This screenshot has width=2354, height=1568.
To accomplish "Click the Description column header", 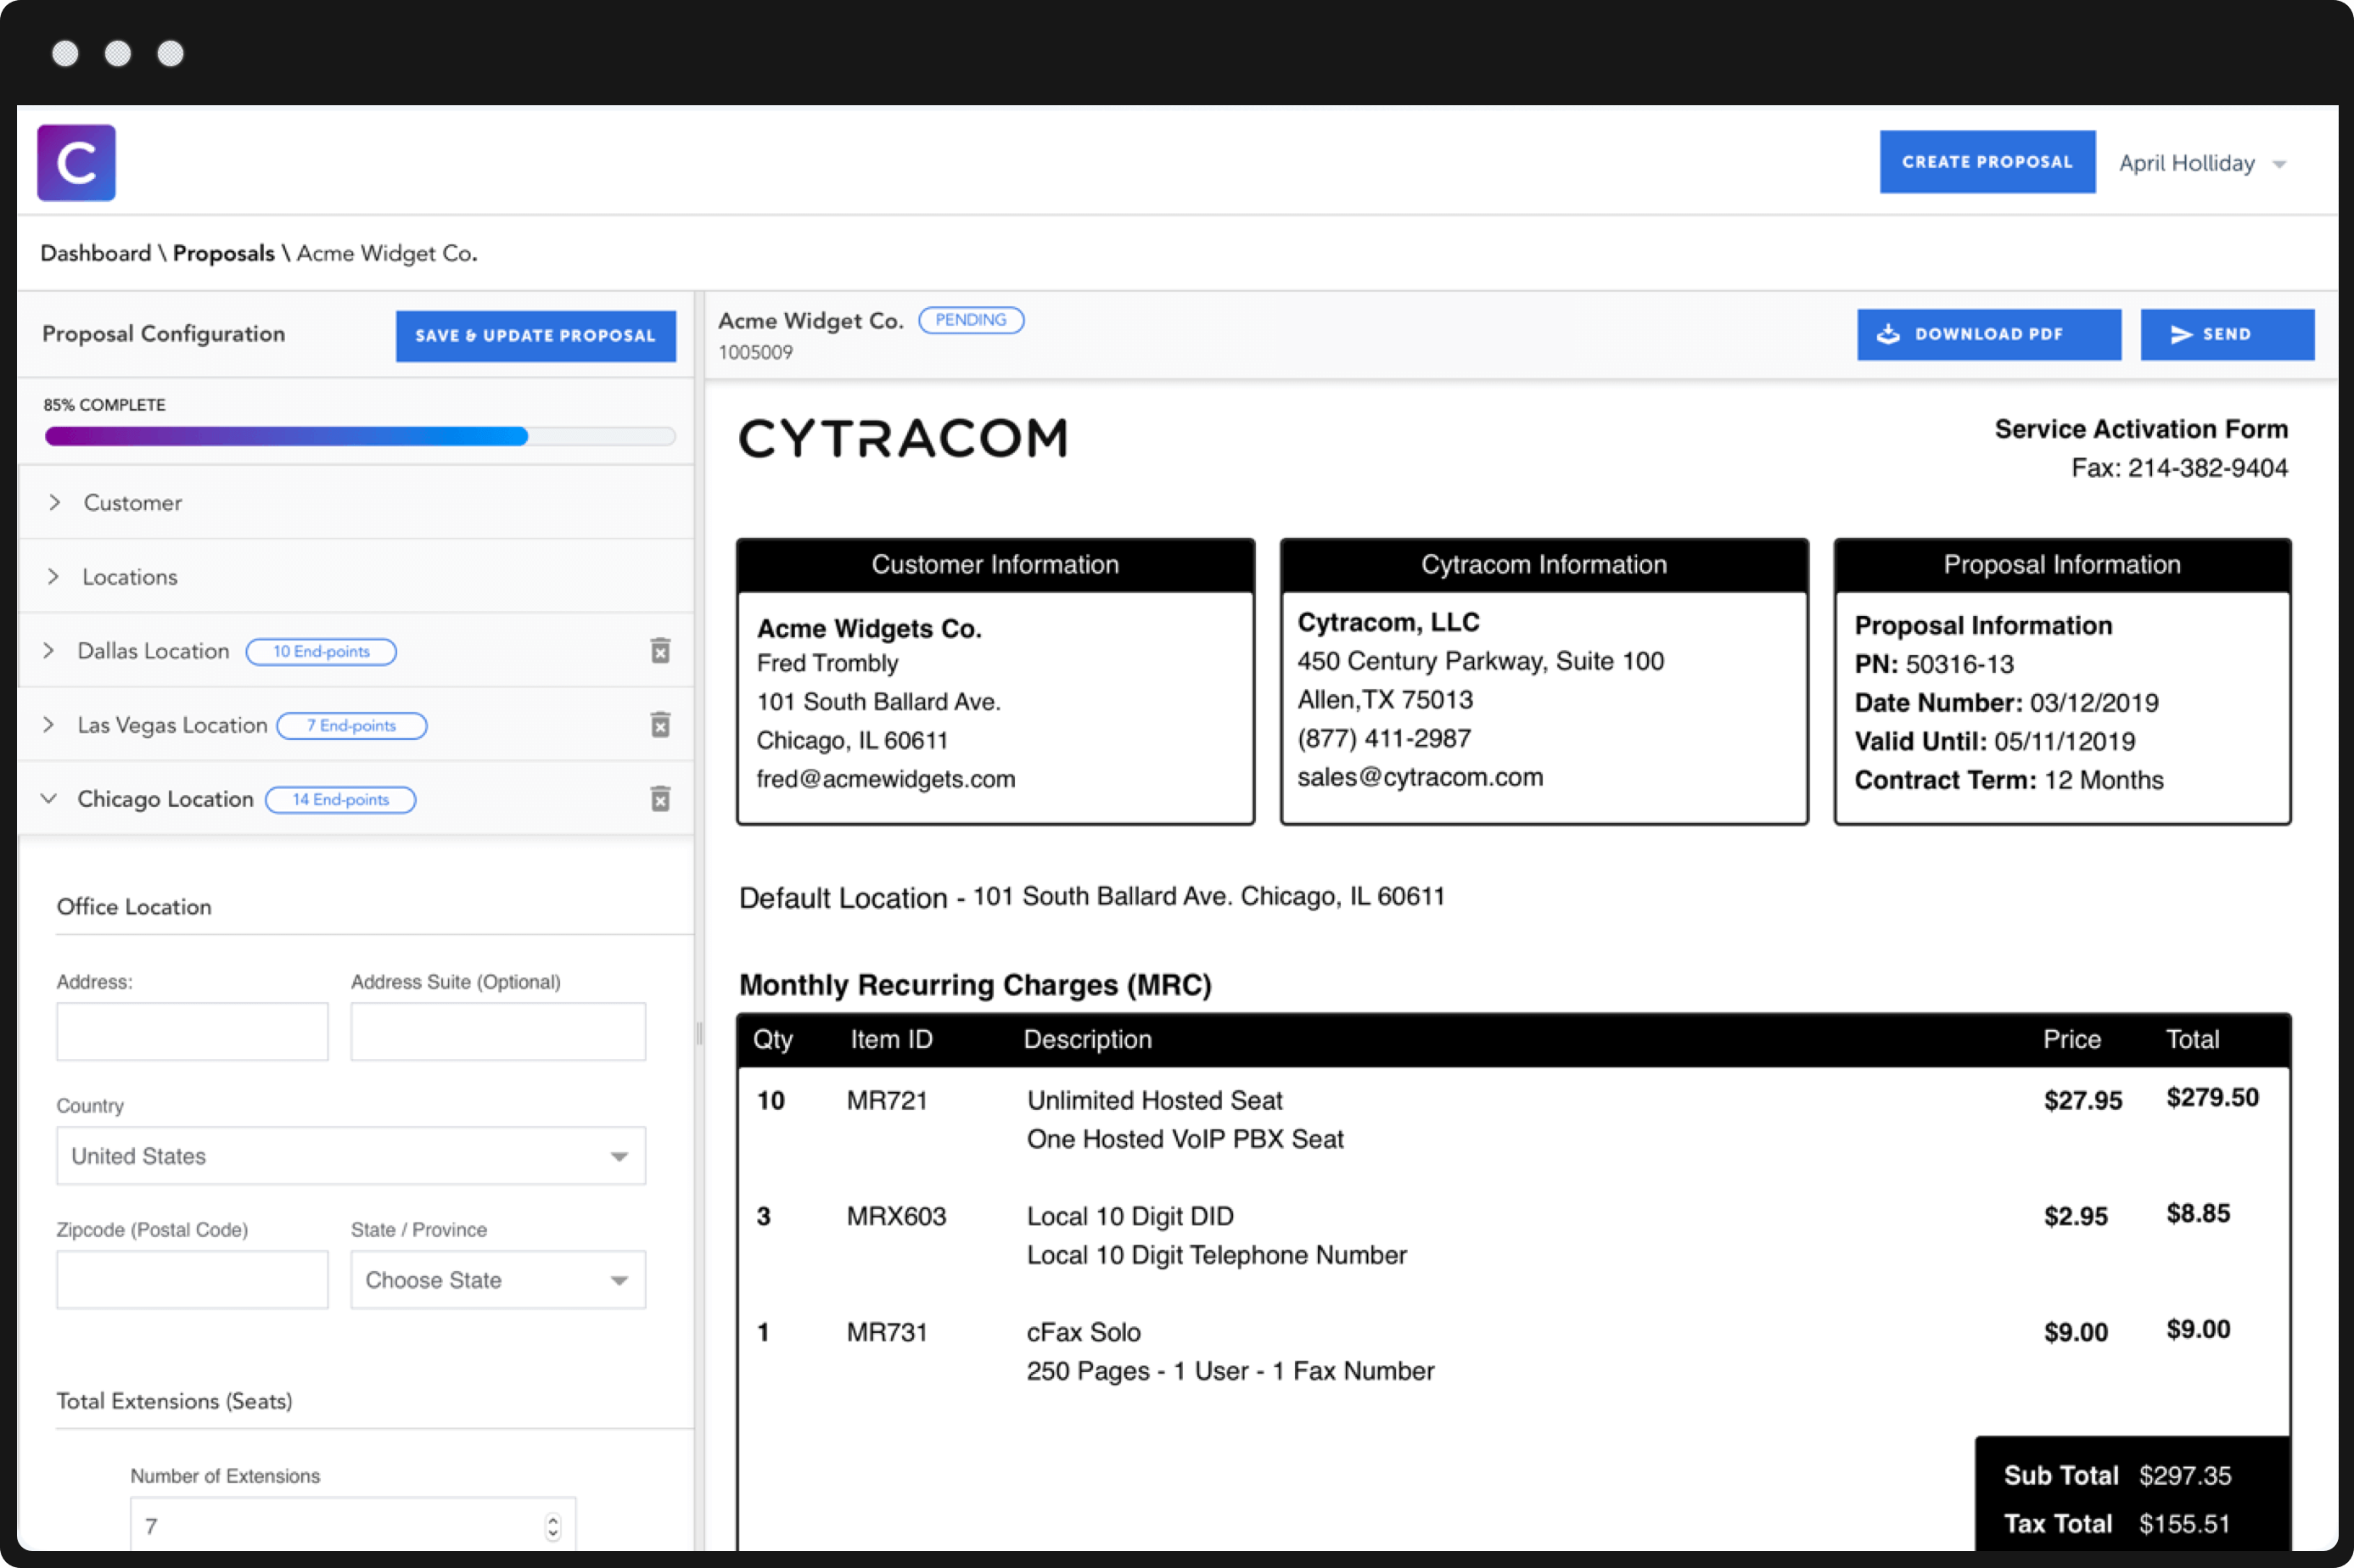I will pos(1087,1040).
